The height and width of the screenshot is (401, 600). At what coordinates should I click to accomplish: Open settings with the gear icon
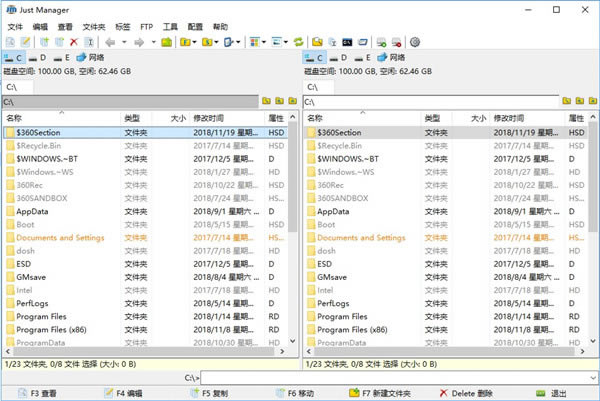(415, 42)
